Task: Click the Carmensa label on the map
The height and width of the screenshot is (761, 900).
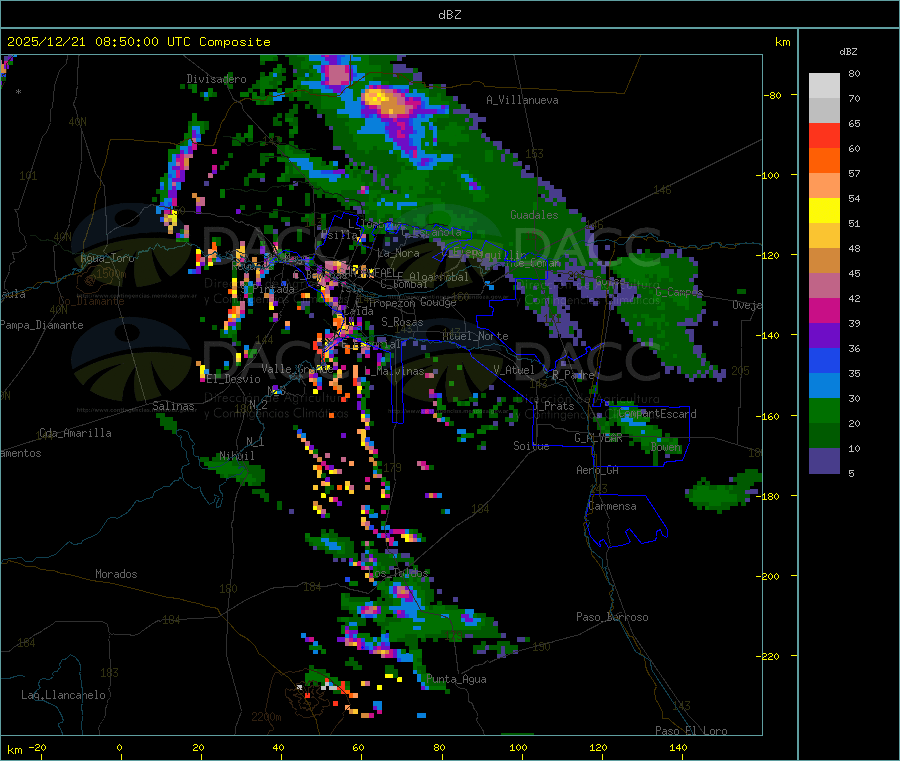Action: [612, 506]
